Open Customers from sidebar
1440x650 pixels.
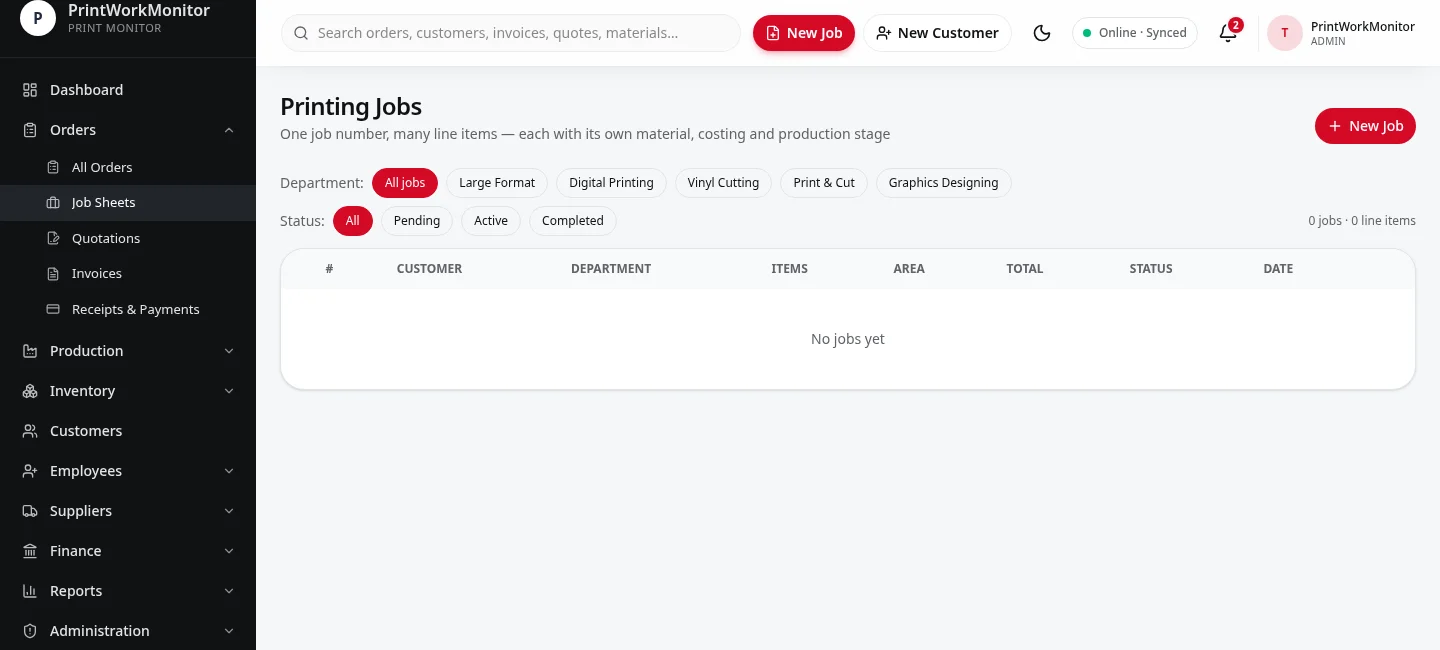128,431
